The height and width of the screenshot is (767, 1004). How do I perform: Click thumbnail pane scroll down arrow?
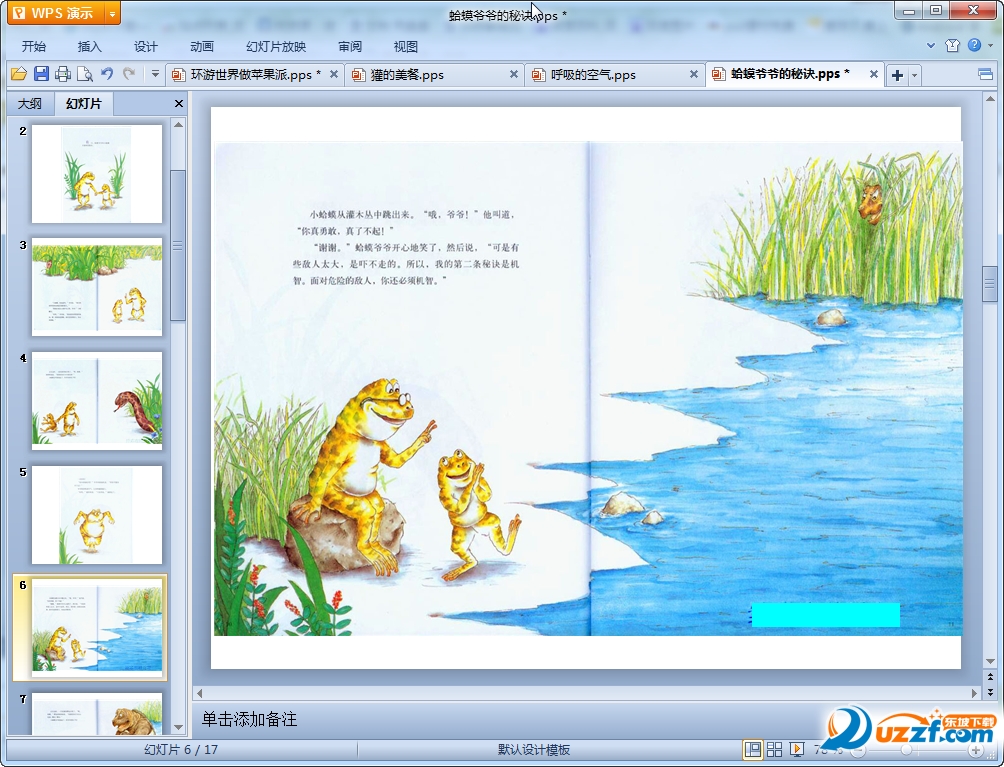[x=179, y=728]
